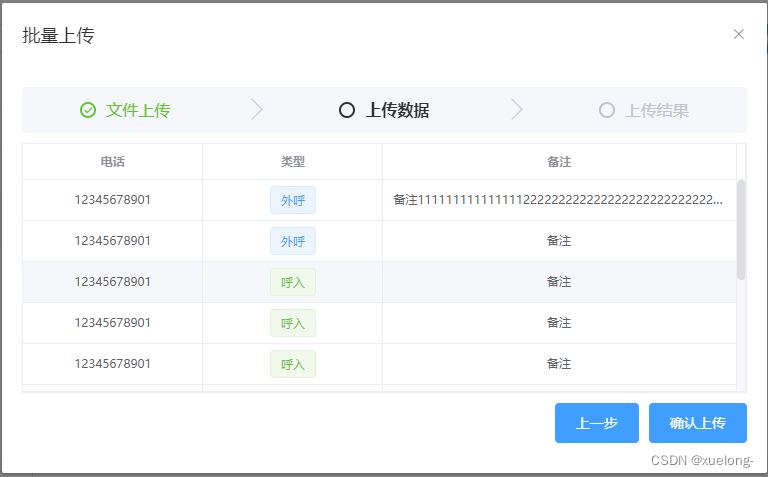Confirm upload with 确认上传 button
The image size is (768, 477).
(x=697, y=423)
